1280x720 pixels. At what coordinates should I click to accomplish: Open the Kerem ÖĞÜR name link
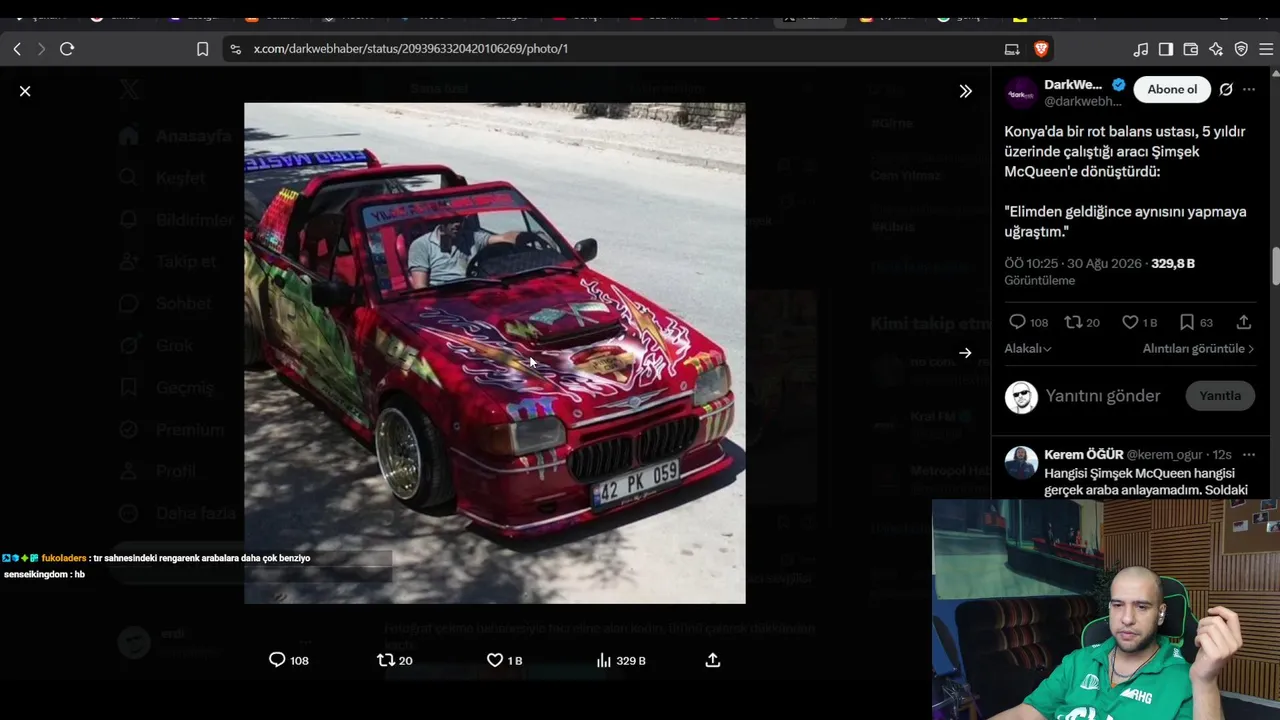click(1083, 454)
